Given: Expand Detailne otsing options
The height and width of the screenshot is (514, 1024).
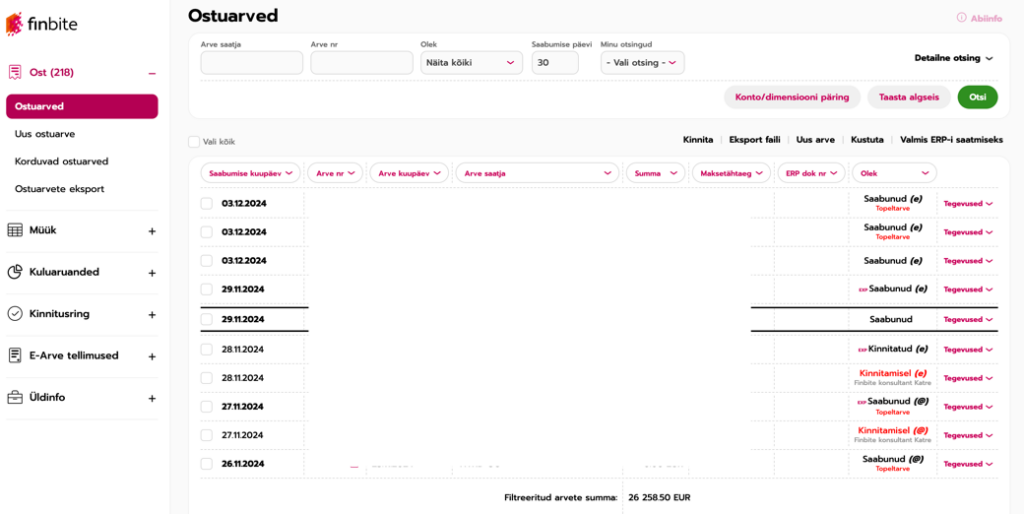Looking at the screenshot, I should 953,58.
